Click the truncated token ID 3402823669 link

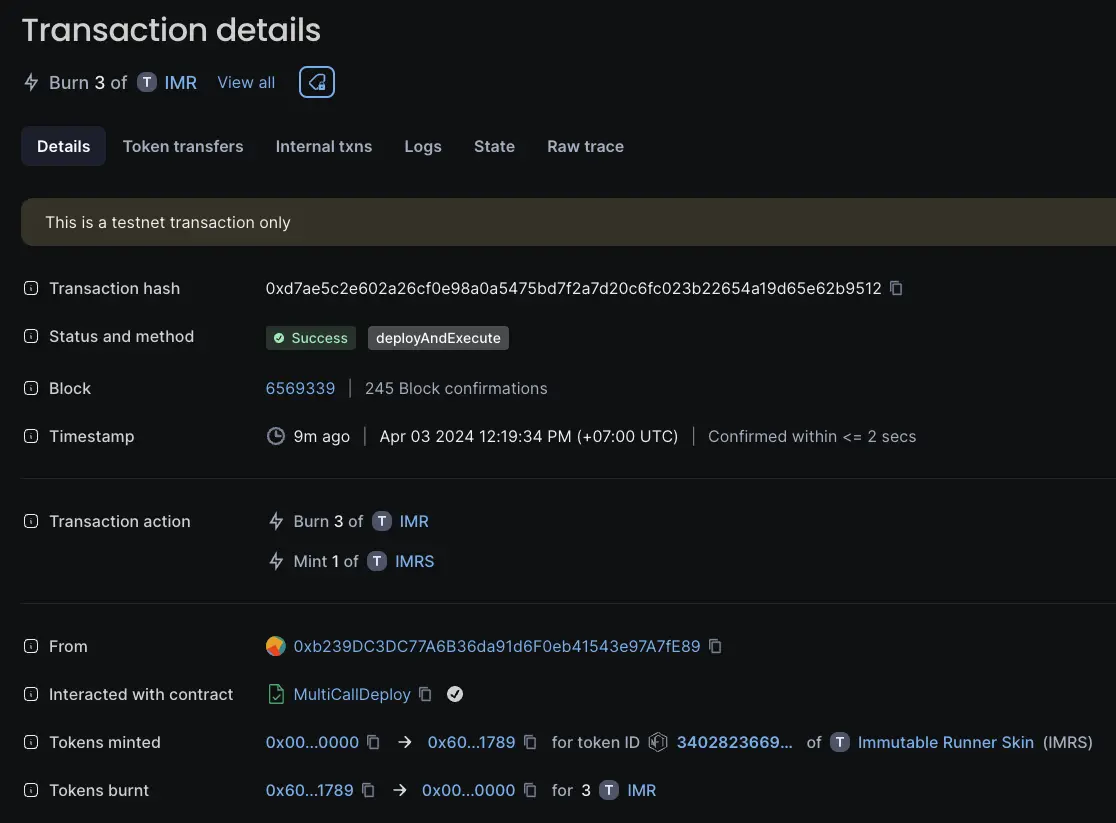tap(735, 742)
